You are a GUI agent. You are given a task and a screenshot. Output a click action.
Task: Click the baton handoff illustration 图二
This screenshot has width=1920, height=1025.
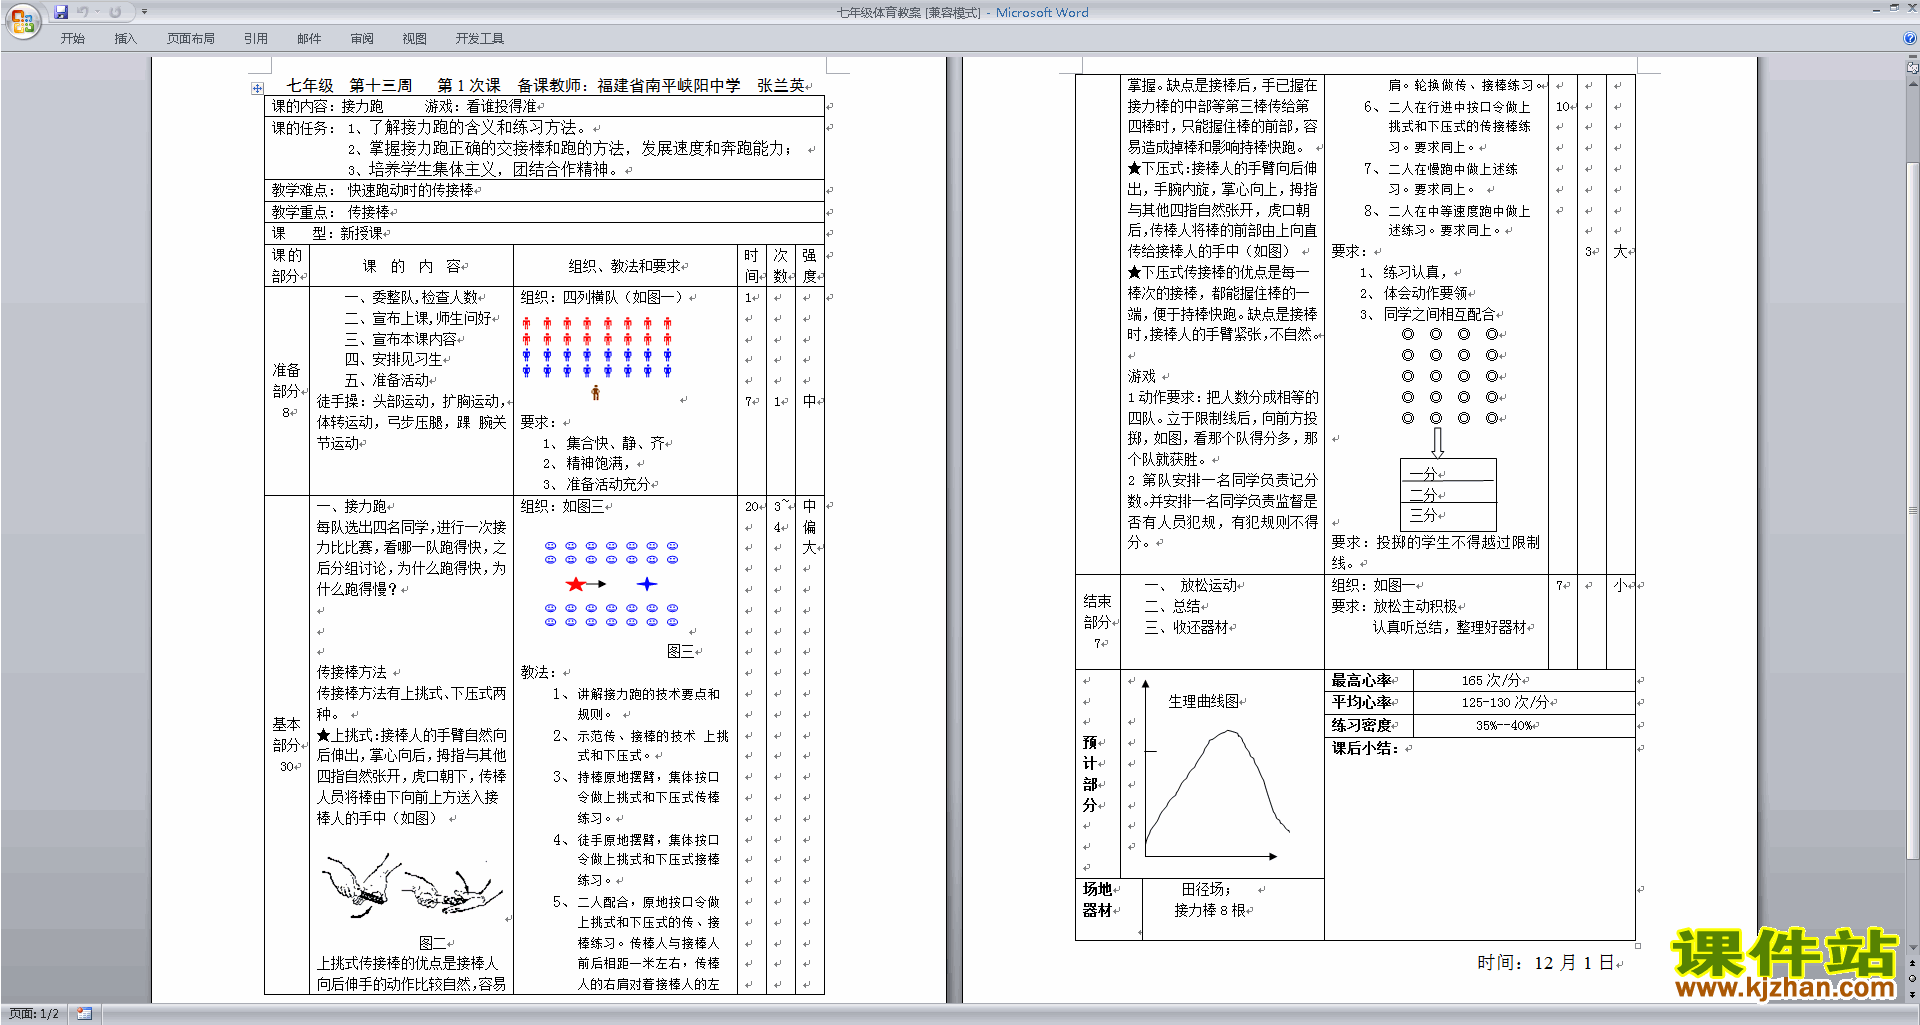[412, 884]
